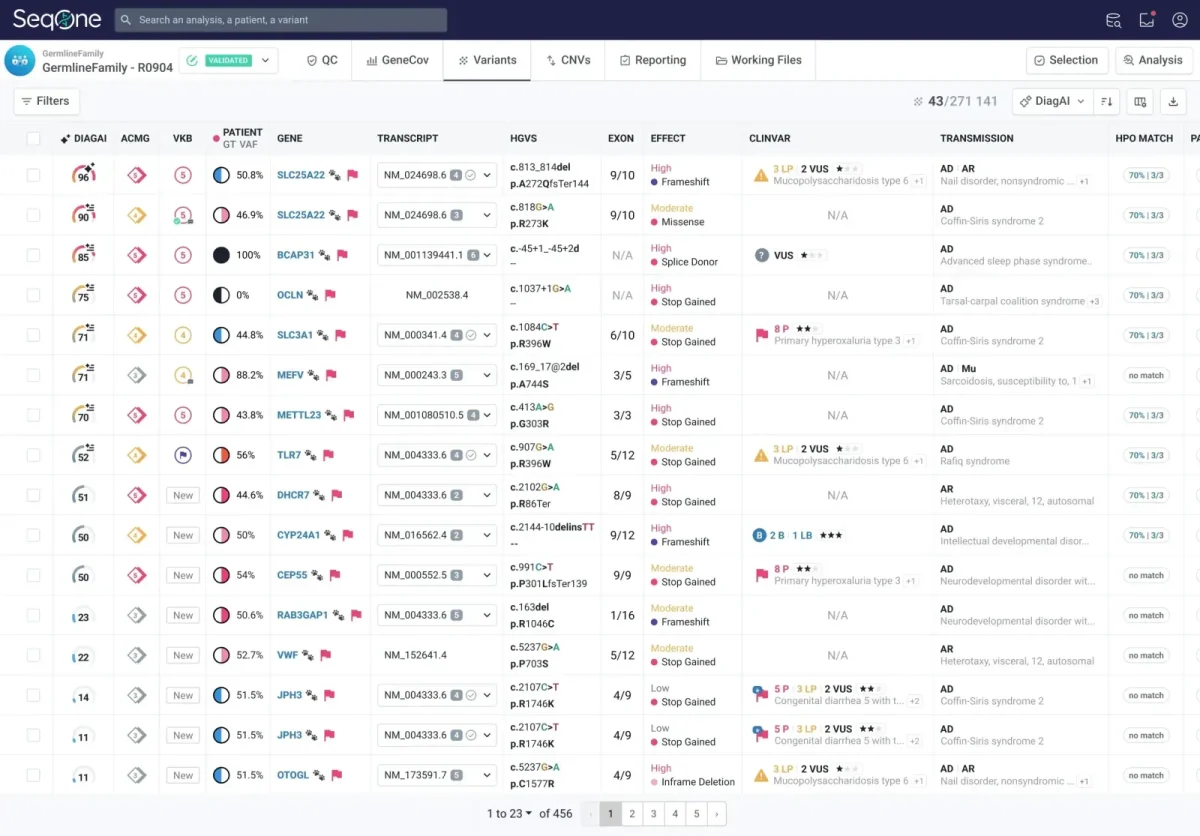
Task: Click the sort order icon beside DiagAI
Action: 1106,101
